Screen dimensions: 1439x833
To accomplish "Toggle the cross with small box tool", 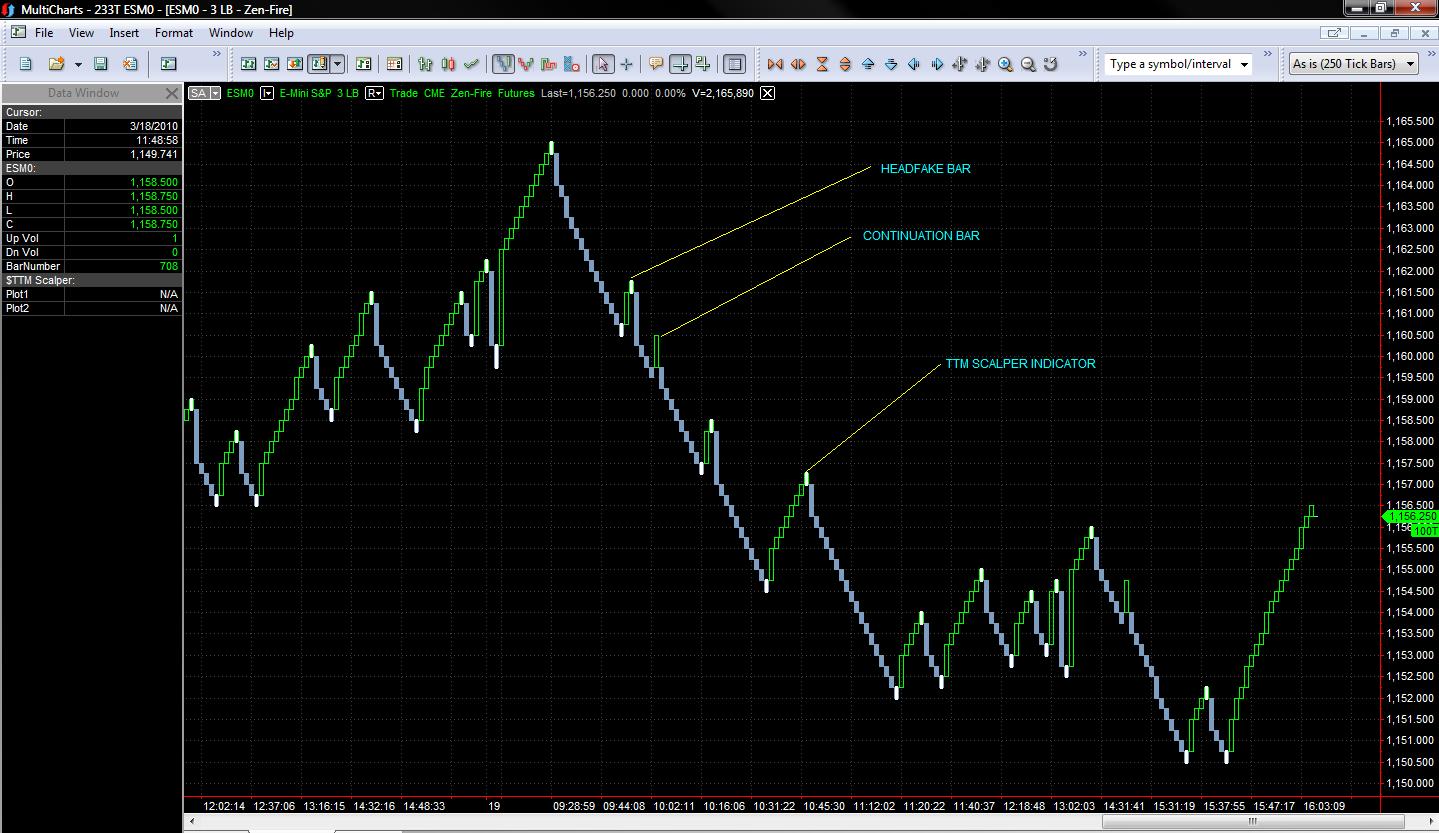I will pyautogui.click(x=703, y=64).
